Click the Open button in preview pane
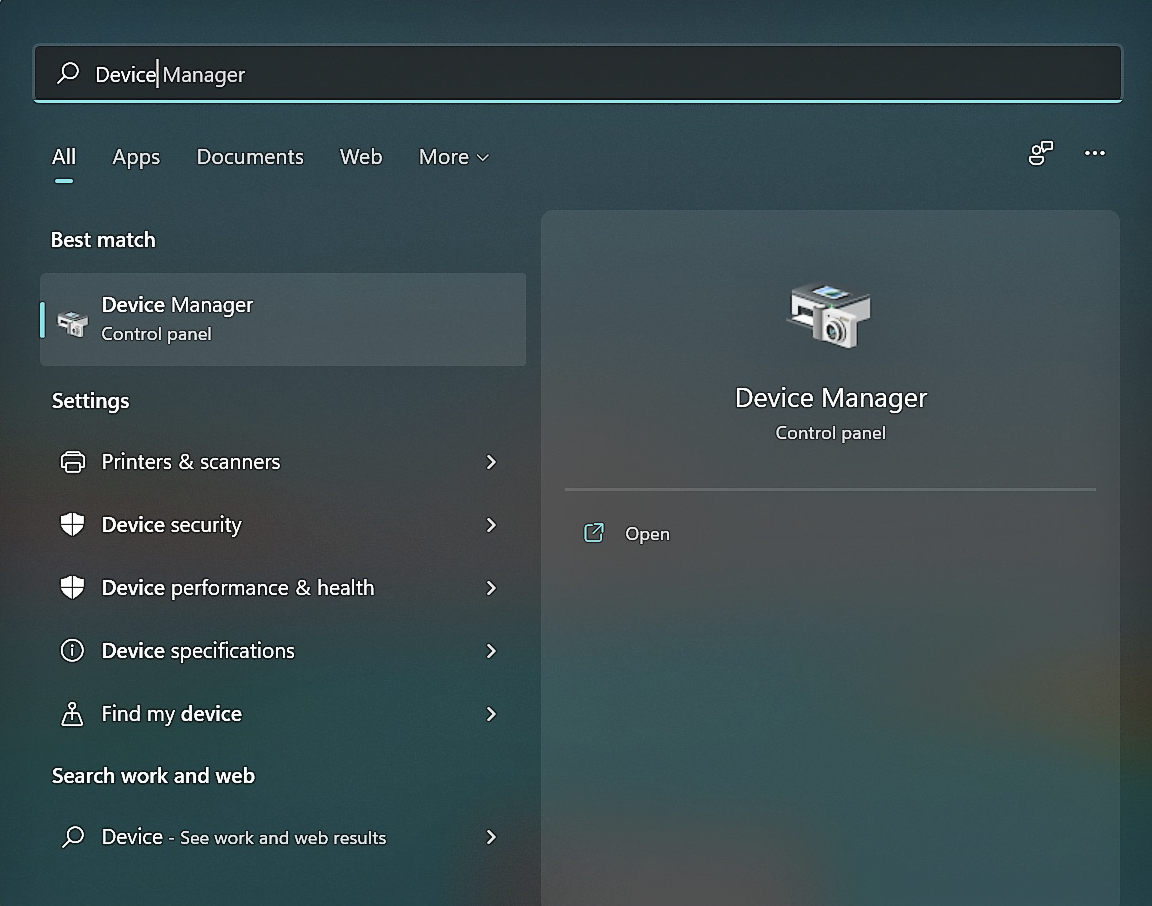The image size is (1152, 906). tap(830, 533)
